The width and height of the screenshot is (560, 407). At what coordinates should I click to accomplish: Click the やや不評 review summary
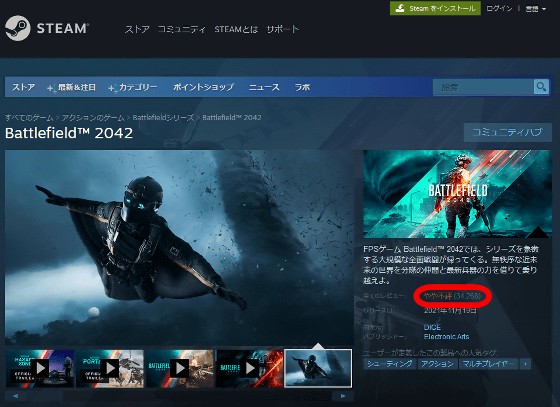click(438, 296)
